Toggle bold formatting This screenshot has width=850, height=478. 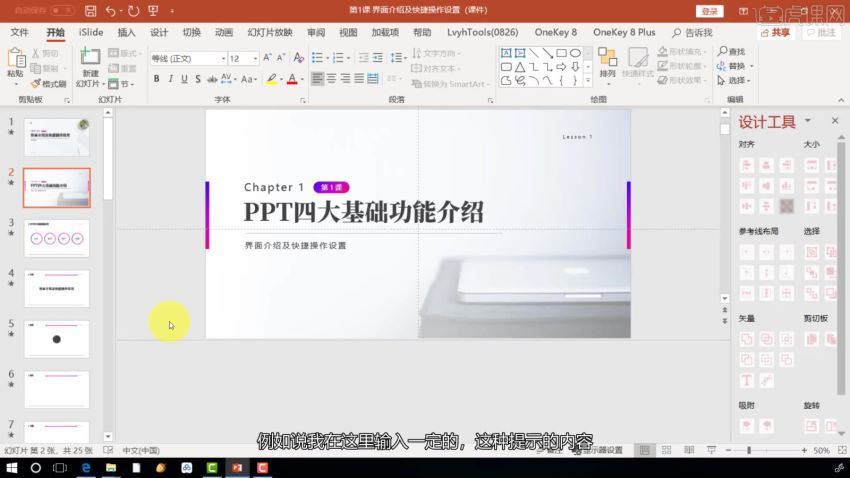click(157, 79)
